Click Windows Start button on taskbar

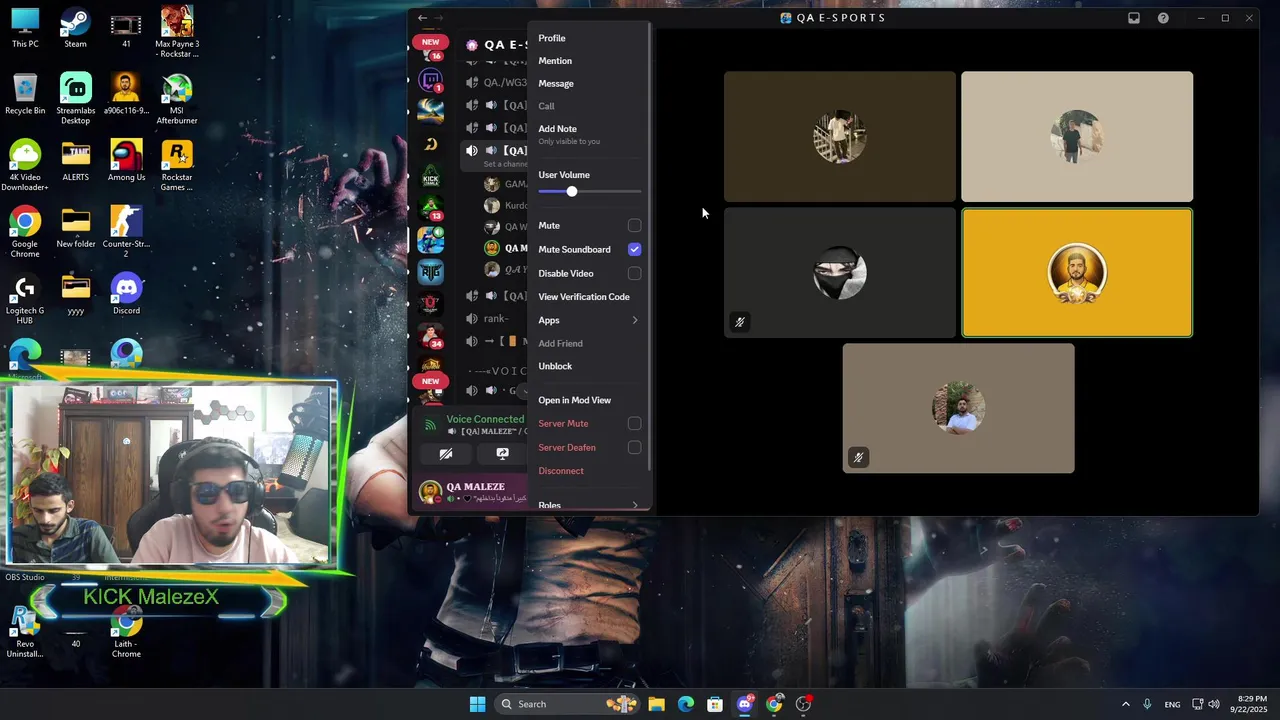pyautogui.click(x=478, y=704)
